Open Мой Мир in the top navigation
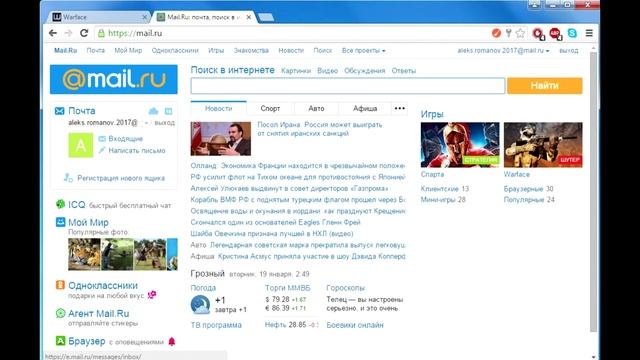The height and width of the screenshot is (360, 640). pyautogui.click(x=128, y=51)
